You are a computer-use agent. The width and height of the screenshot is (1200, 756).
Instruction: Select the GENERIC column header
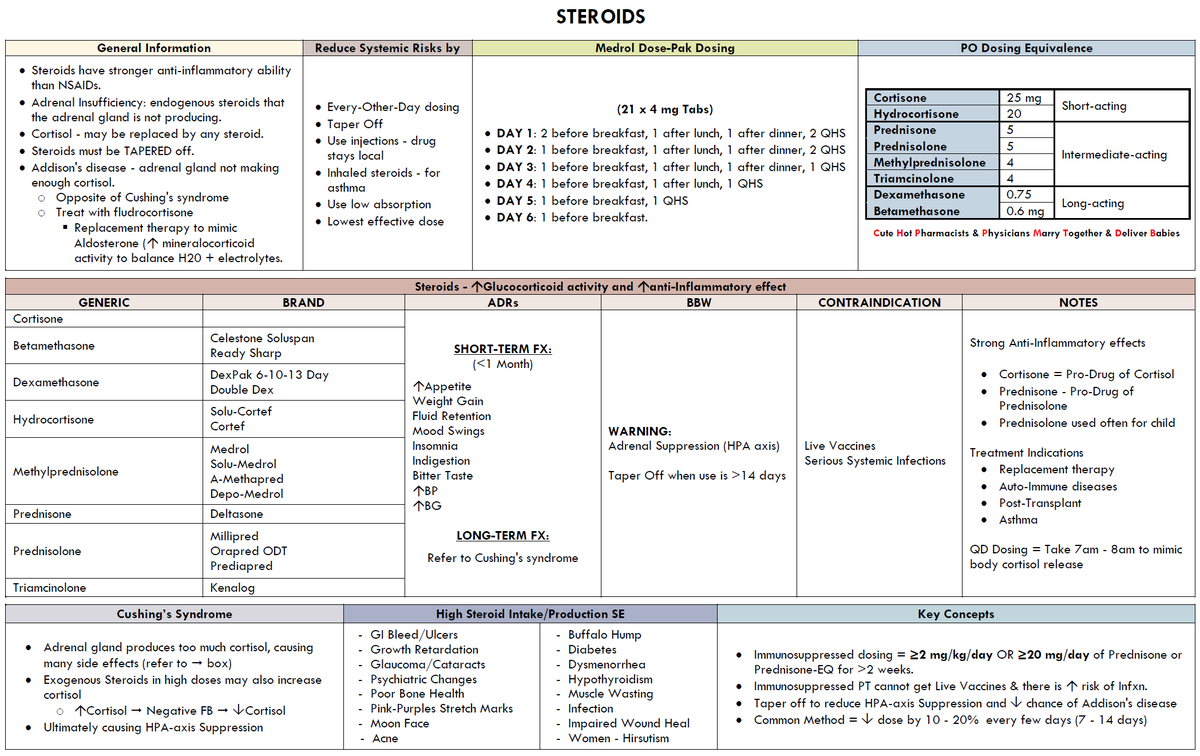[104, 302]
